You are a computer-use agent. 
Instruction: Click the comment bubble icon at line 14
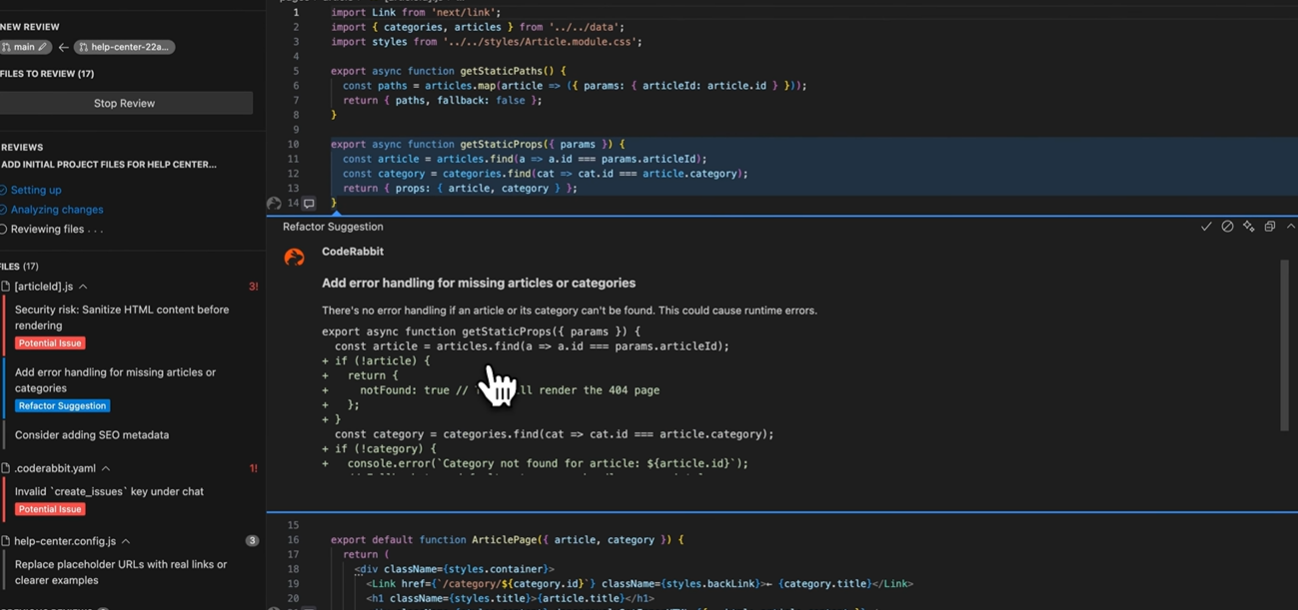click(x=309, y=203)
